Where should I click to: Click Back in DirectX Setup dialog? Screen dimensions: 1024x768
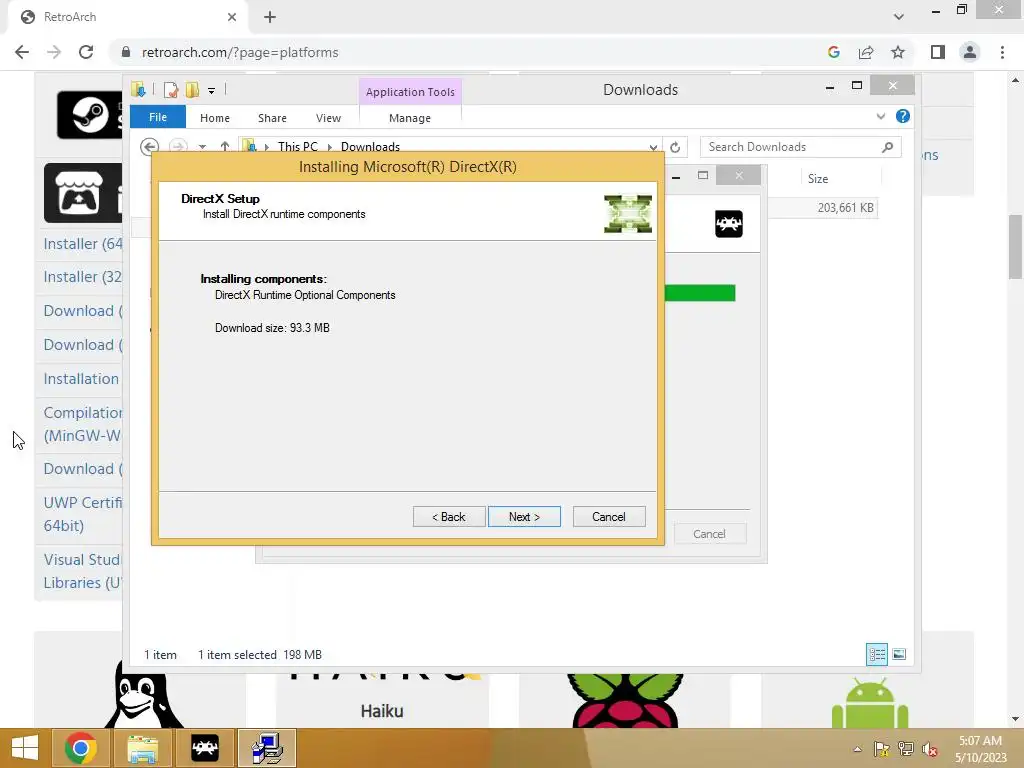point(449,517)
